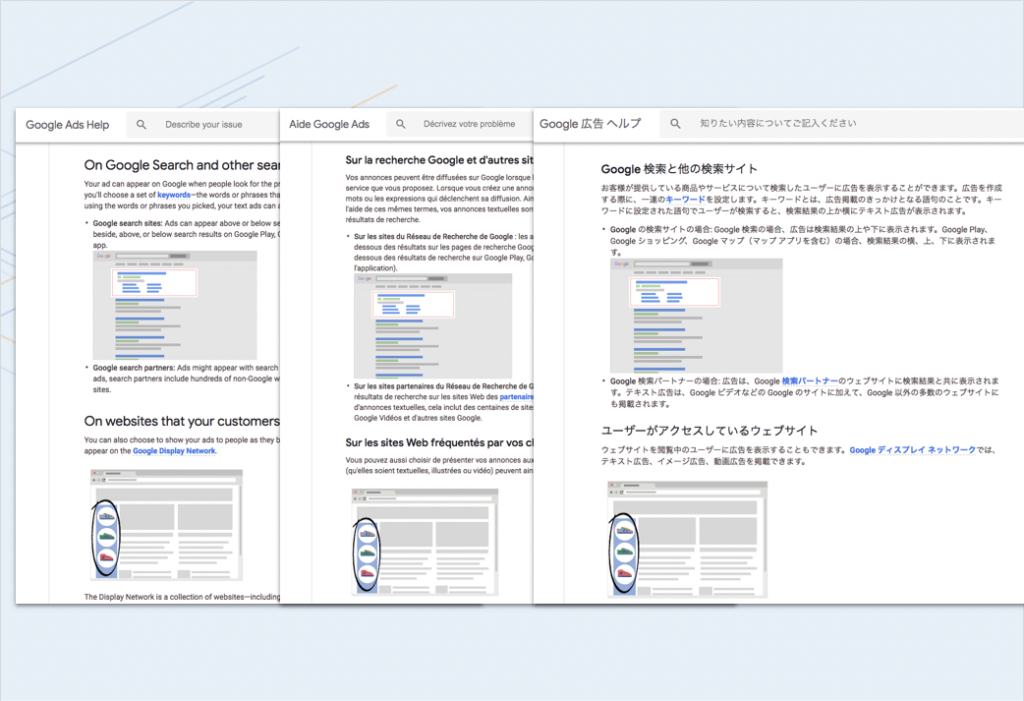
Task: Follow the 'キーワード' link in the Japanese page
Action: [x=685, y=199]
